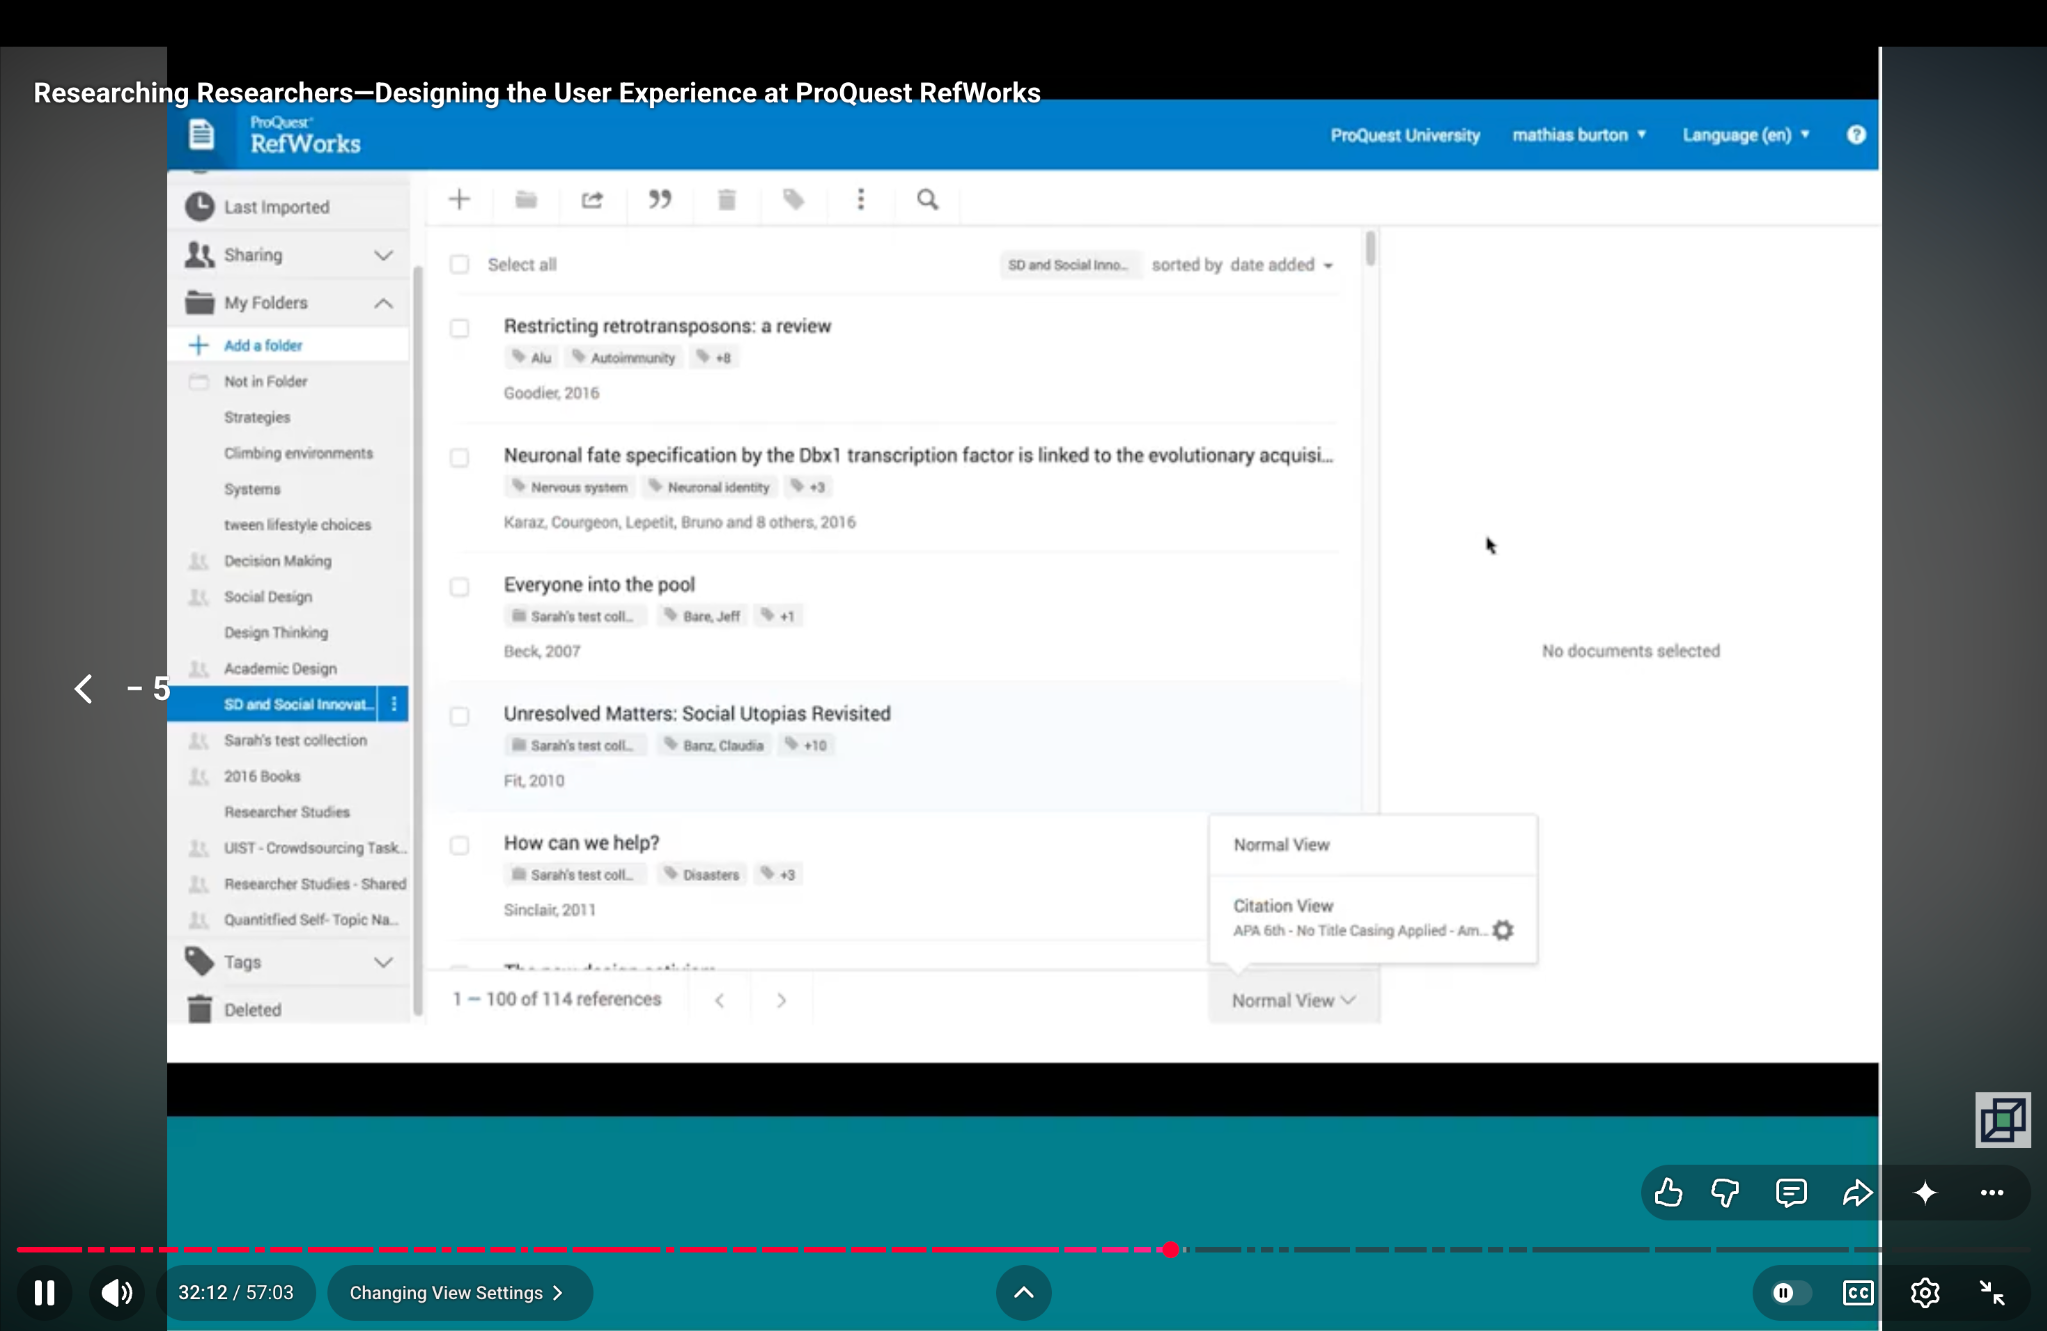
Task: Toggle closed captions CC button
Action: pyautogui.click(x=1858, y=1293)
